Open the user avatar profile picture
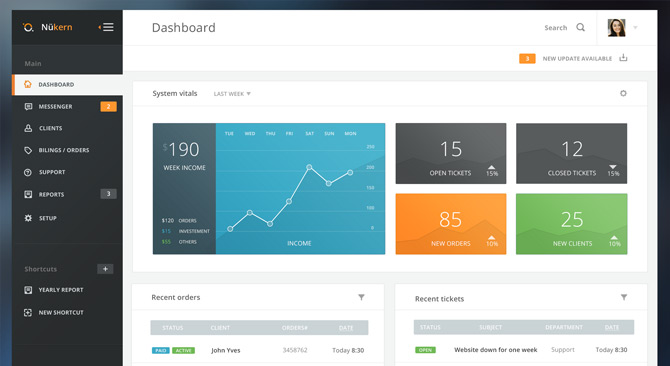670x366 pixels. pos(617,28)
